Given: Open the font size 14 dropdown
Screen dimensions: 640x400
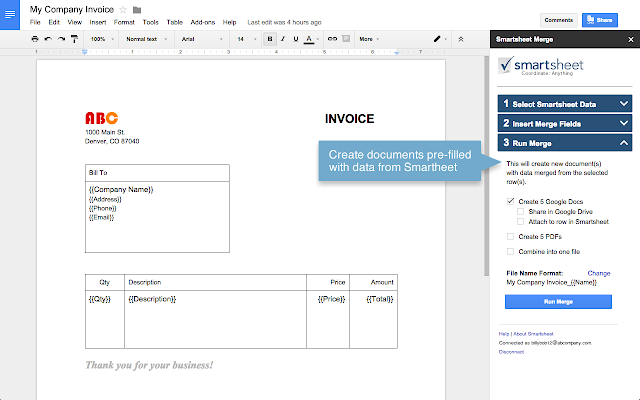Looking at the screenshot, I should 247,39.
